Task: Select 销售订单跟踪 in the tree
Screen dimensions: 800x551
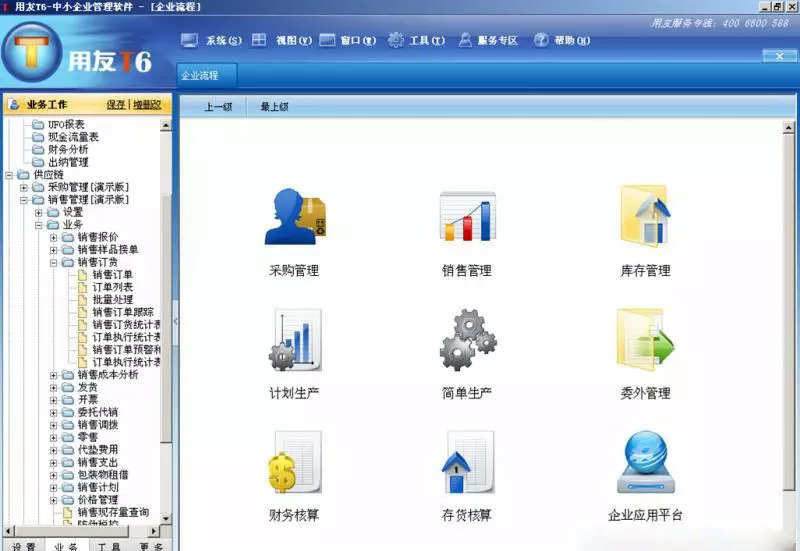Action: click(x=122, y=312)
